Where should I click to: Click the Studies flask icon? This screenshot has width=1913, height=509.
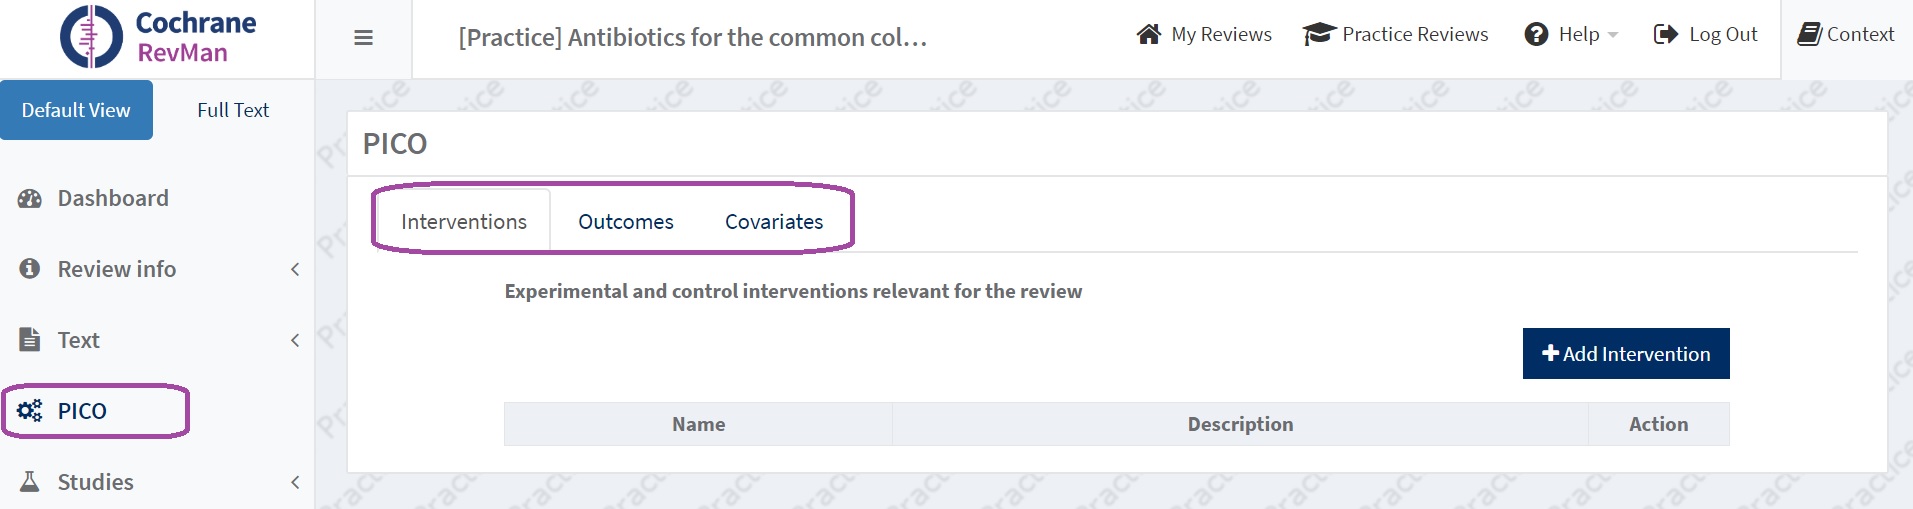[30, 482]
